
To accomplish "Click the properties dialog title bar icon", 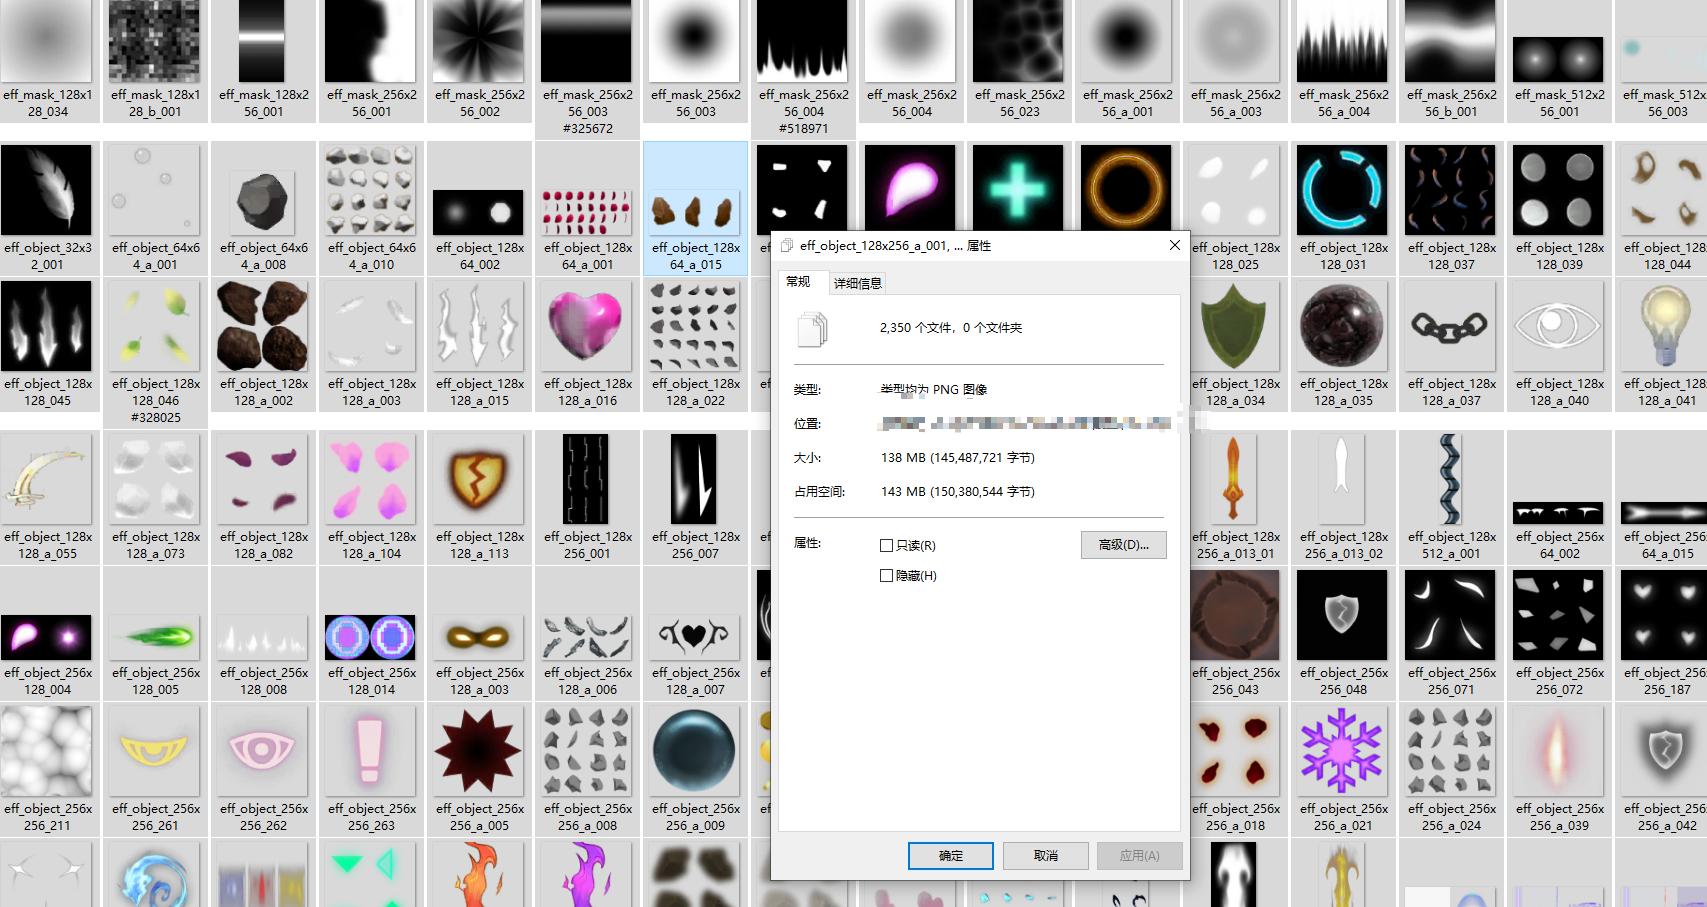I will (x=787, y=245).
